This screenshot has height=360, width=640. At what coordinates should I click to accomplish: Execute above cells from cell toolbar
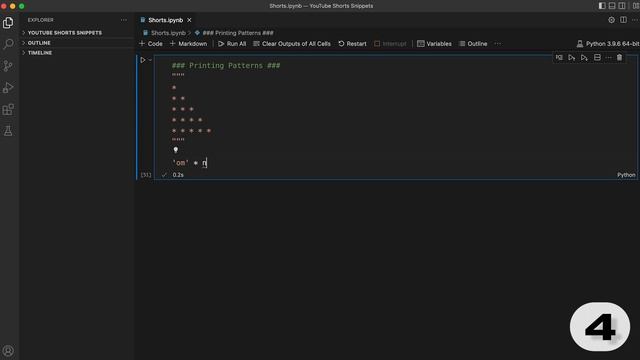[571, 58]
